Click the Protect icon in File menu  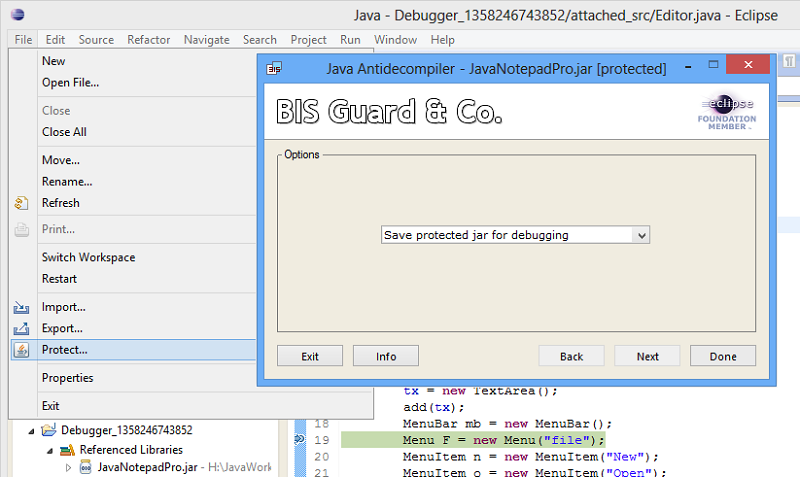(22, 350)
